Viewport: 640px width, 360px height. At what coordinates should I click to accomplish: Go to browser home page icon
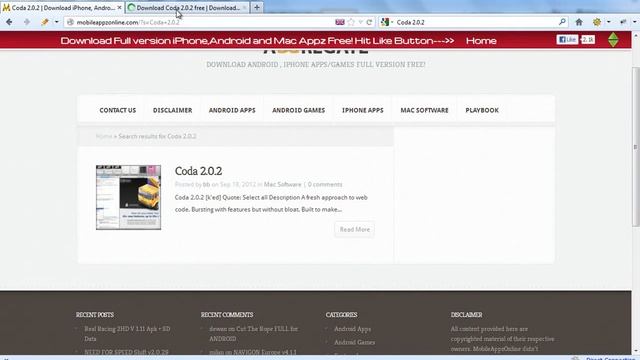tap(579, 22)
